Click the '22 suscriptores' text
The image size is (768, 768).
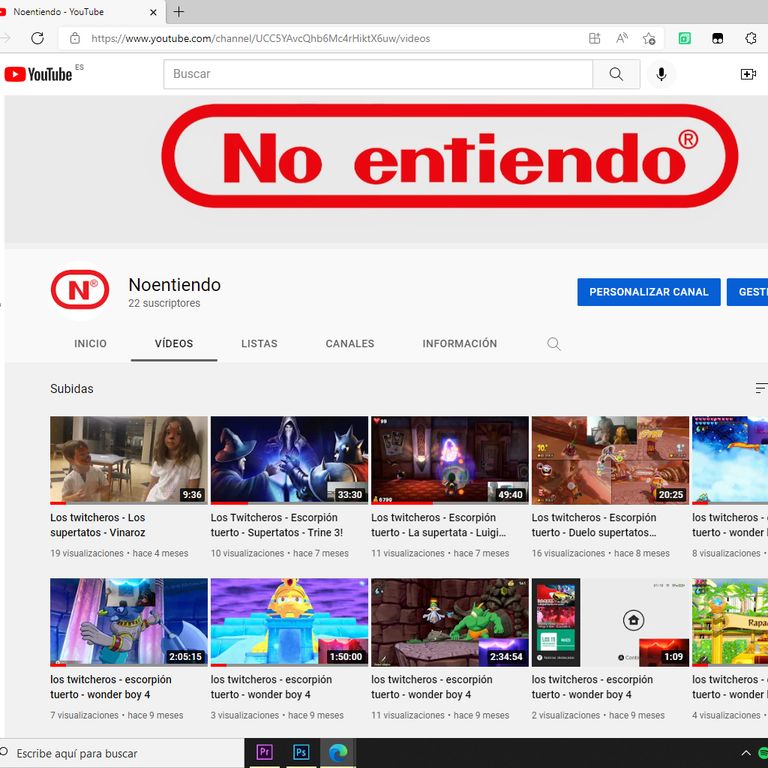click(164, 303)
